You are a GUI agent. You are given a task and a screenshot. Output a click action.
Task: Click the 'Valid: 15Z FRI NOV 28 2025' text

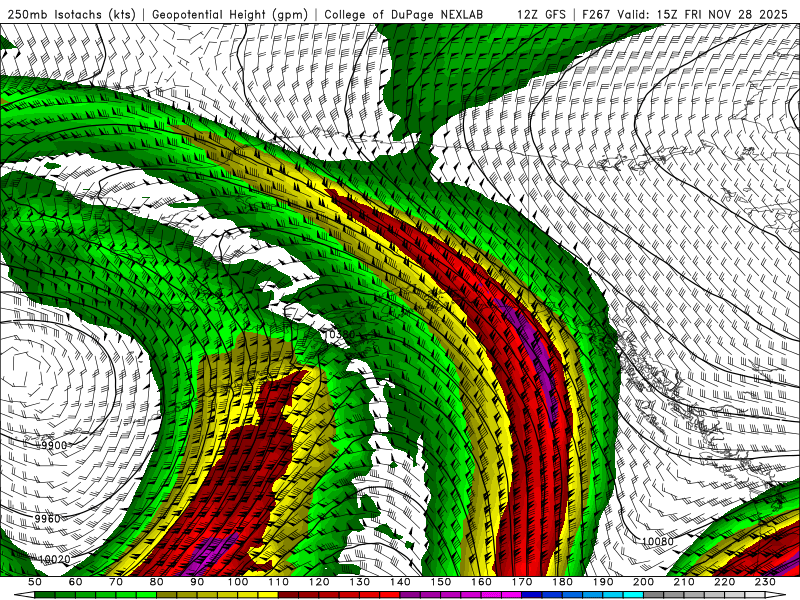703,14
